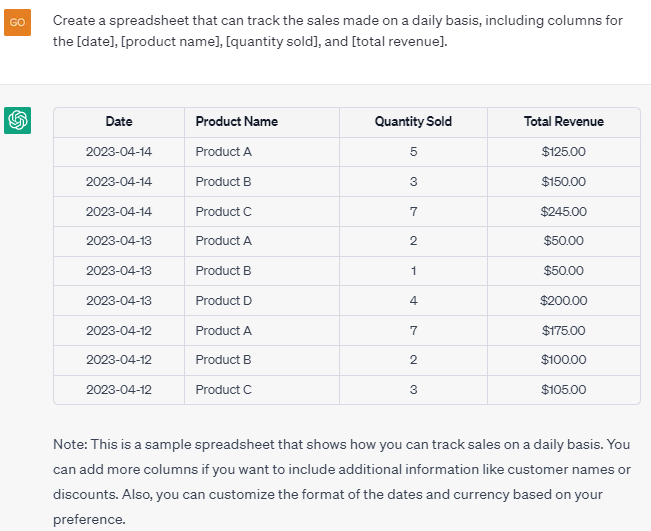Click the $125.00 revenue cell
The height and width of the screenshot is (531, 651).
(x=564, y=152)
